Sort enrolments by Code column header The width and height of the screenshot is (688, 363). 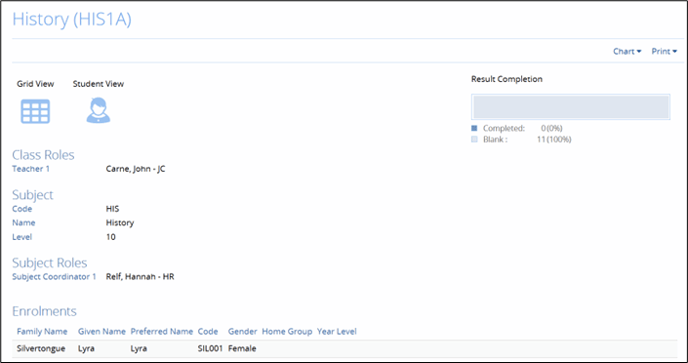[x=208, y=331]
